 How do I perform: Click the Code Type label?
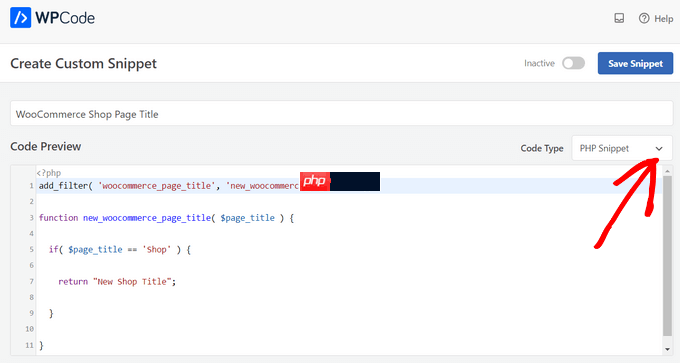click(x=542, y=148)
